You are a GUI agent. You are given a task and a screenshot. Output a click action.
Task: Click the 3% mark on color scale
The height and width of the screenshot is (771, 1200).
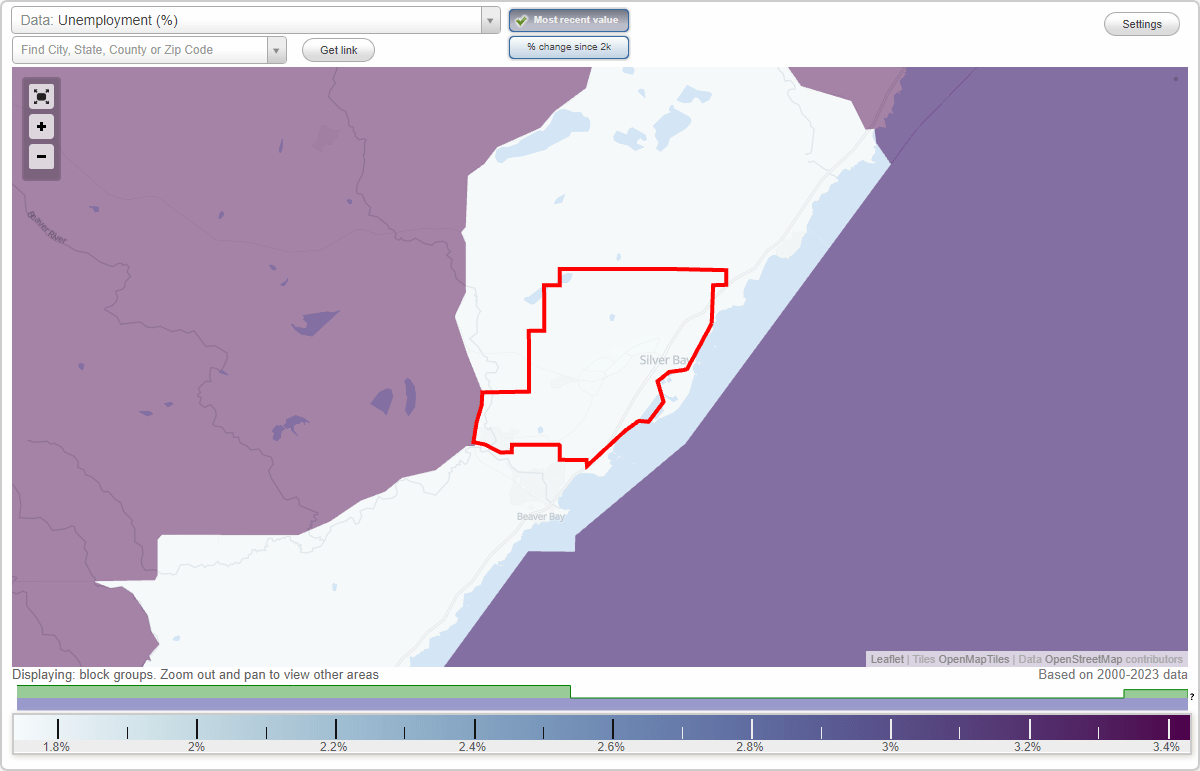click(x=890, y=747)
